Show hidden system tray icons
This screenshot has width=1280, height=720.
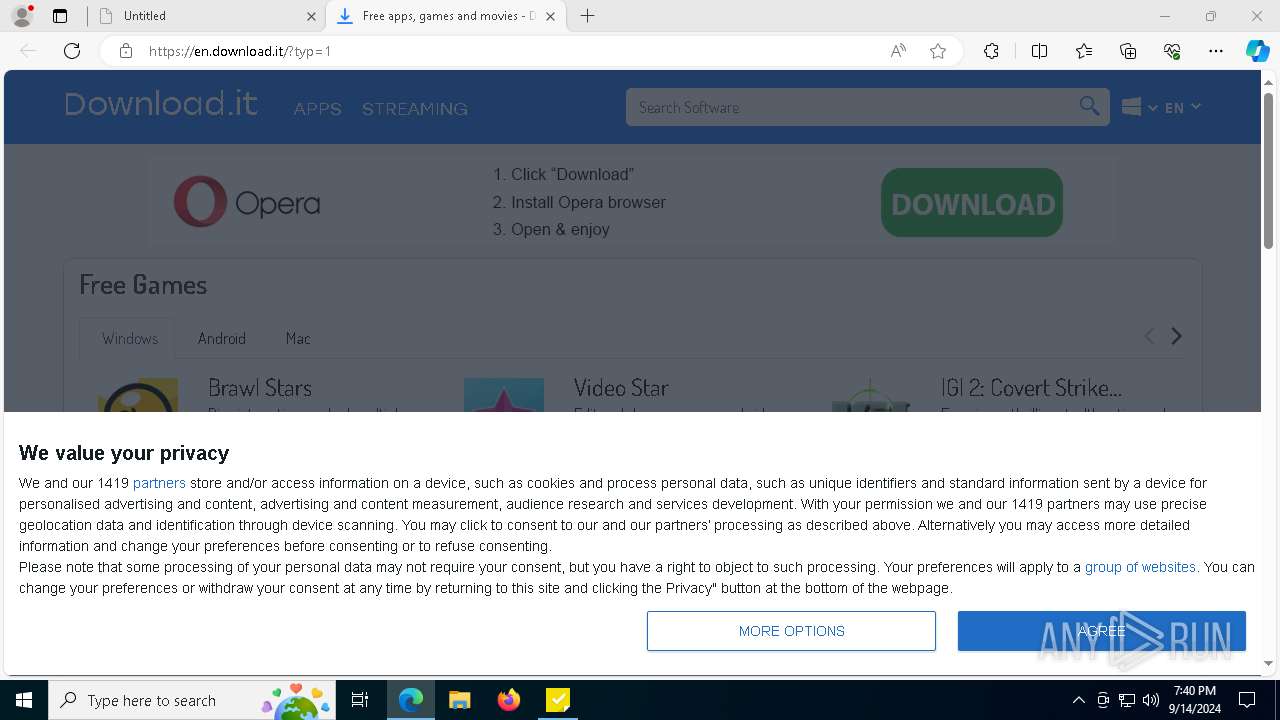pos(1078,700)
